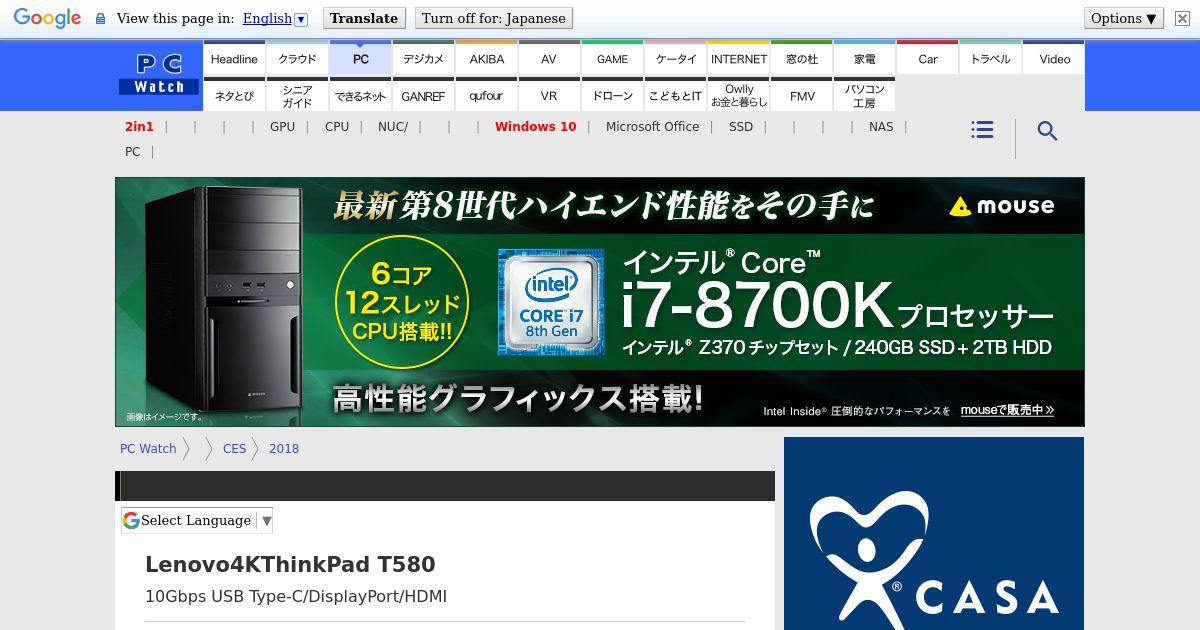Open the GANREF tab
Image resolution: width=1200 pixels, height=630 pixels.
click(x=423, y=95)
